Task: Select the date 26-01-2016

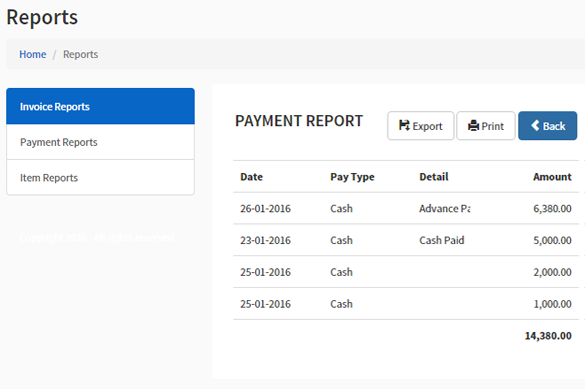Action: pos(265,208)
